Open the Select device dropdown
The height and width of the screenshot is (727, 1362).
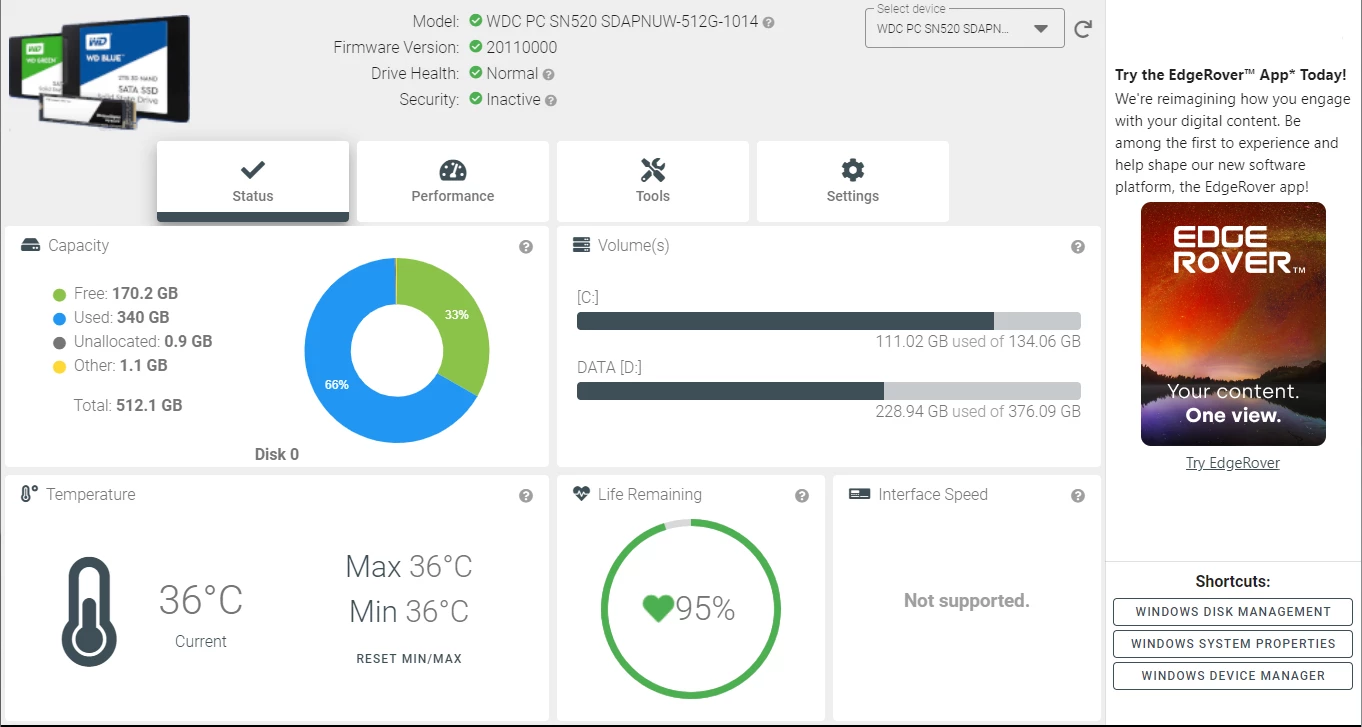click(x=955, y=27)
